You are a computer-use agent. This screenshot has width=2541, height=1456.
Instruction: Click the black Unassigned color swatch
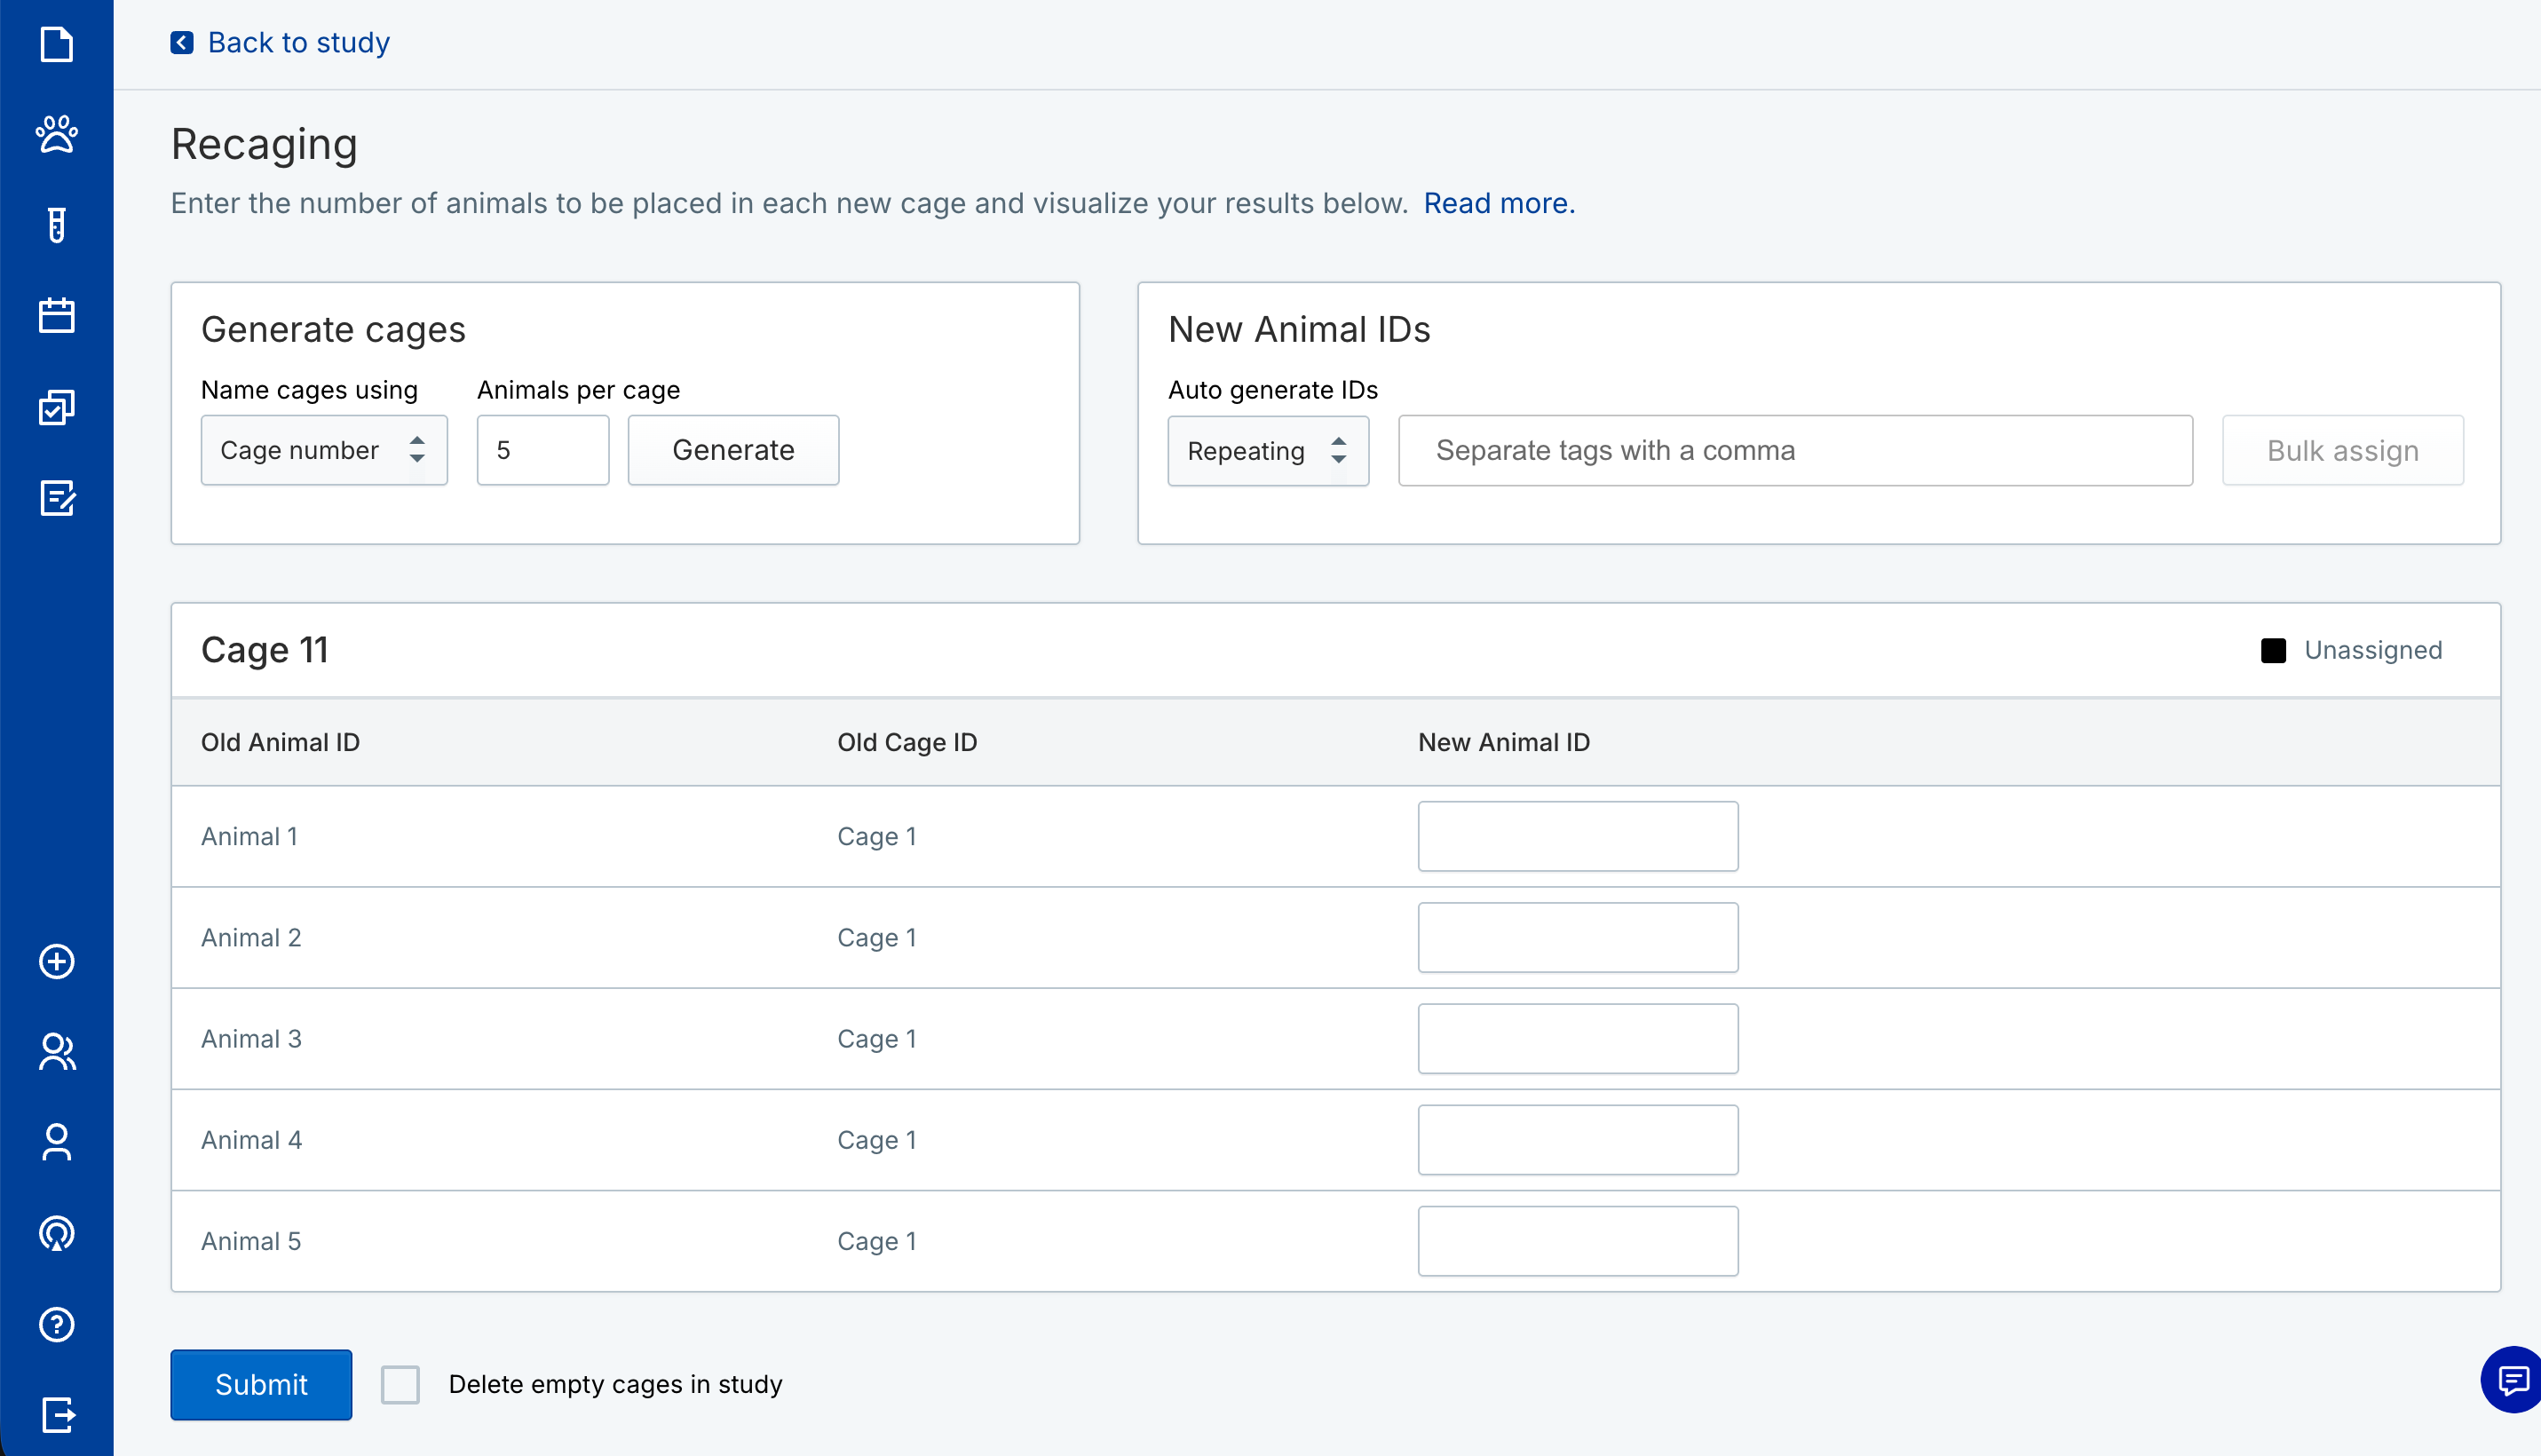pyautogui.click(x=2273, y=651)
